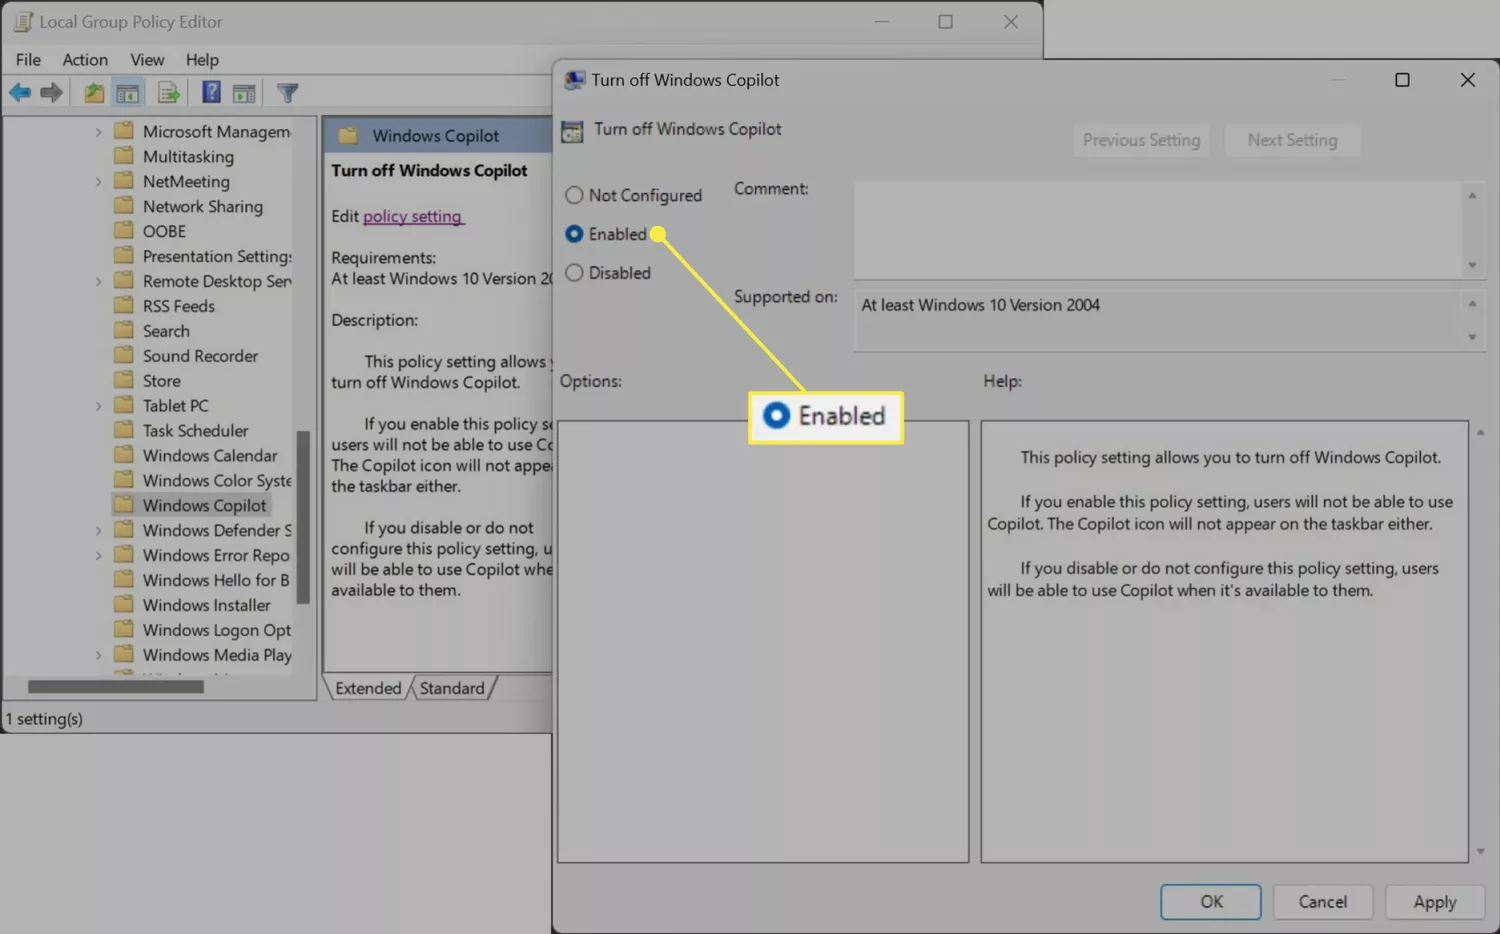
Task: Click the Export List toolbar icon
Action: pyautogui.click(x=169, y=93)
